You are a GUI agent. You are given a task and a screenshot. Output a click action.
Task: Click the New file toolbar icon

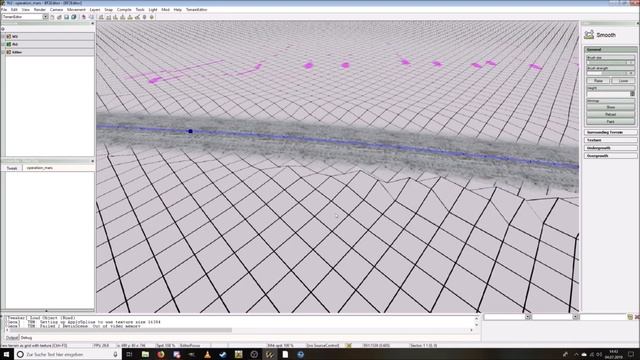tap(52, 17)
